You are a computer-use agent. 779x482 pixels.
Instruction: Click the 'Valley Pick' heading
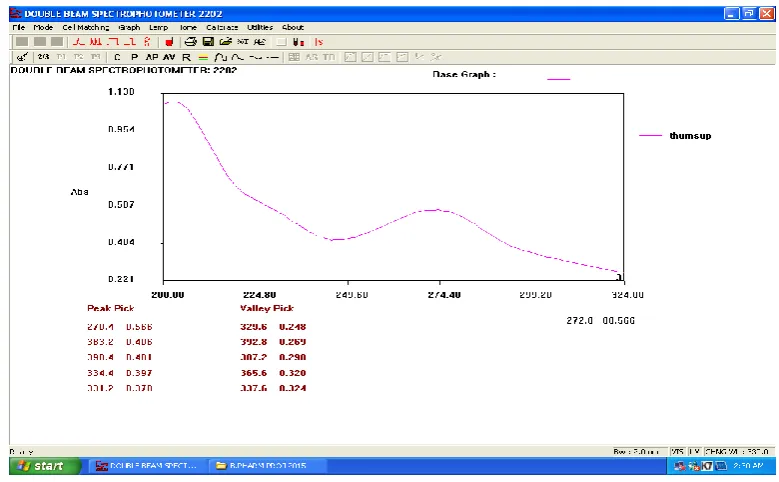[267, 308]
